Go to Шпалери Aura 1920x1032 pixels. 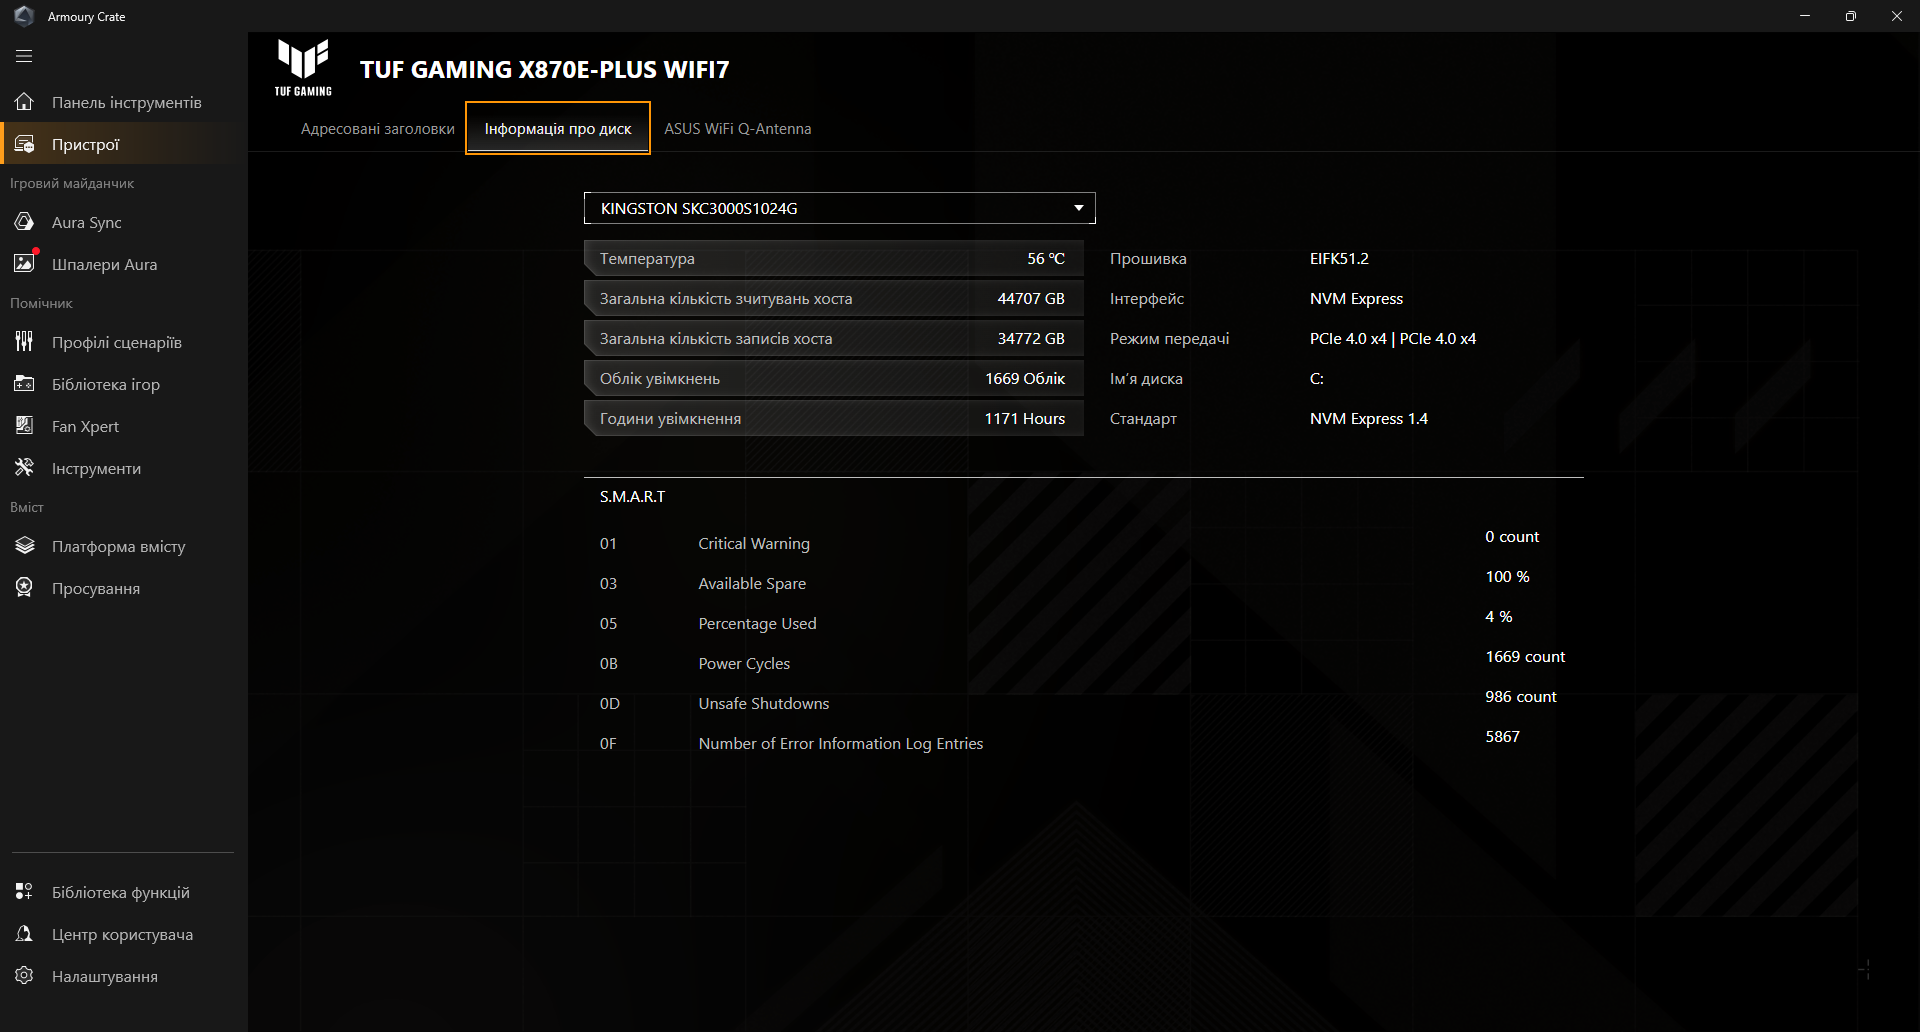tap(124, 264)
